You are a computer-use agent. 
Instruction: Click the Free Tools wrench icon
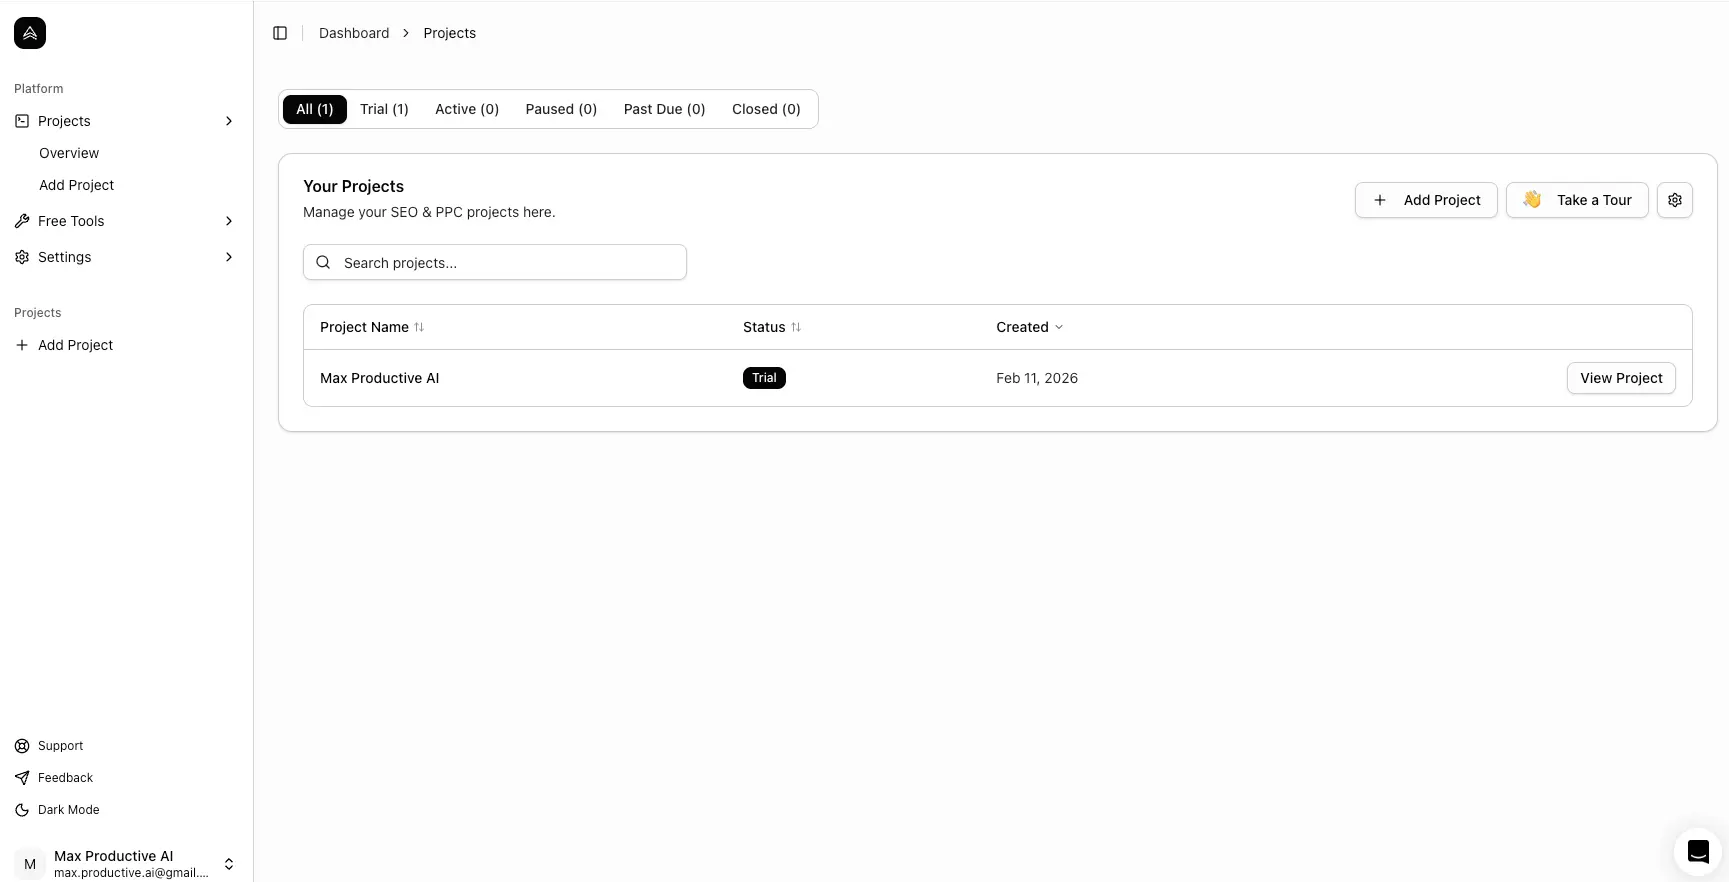click(22, 221)
